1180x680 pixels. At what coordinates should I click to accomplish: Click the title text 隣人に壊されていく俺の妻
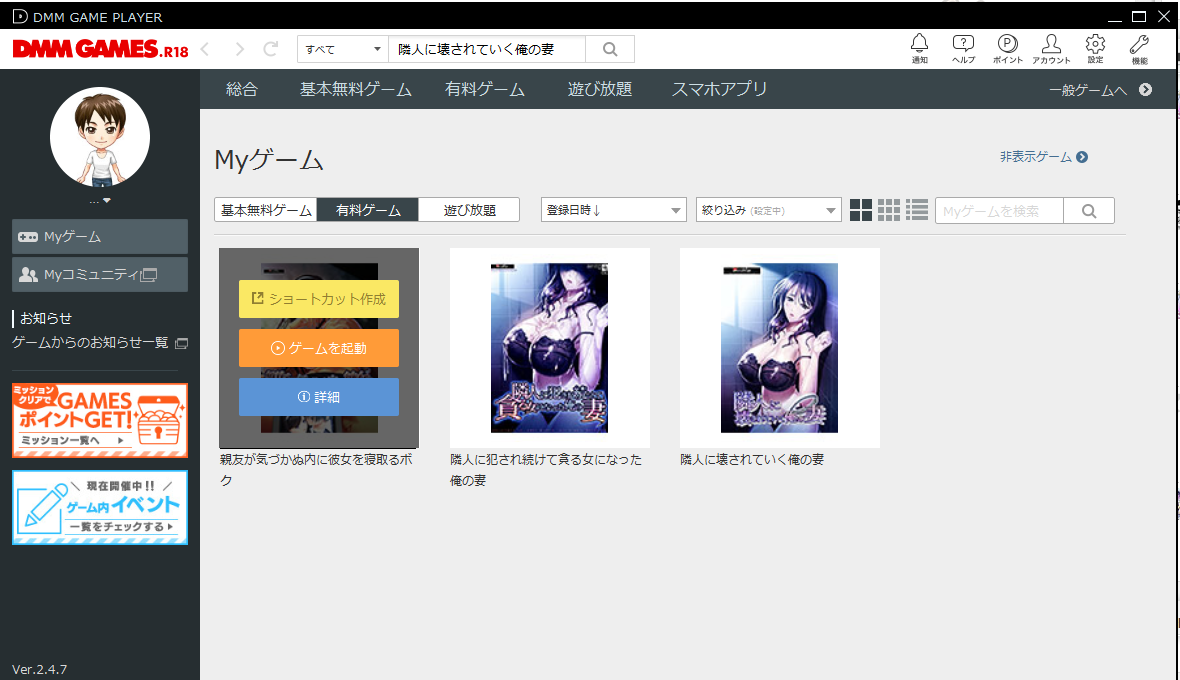(x=753, y=460)
